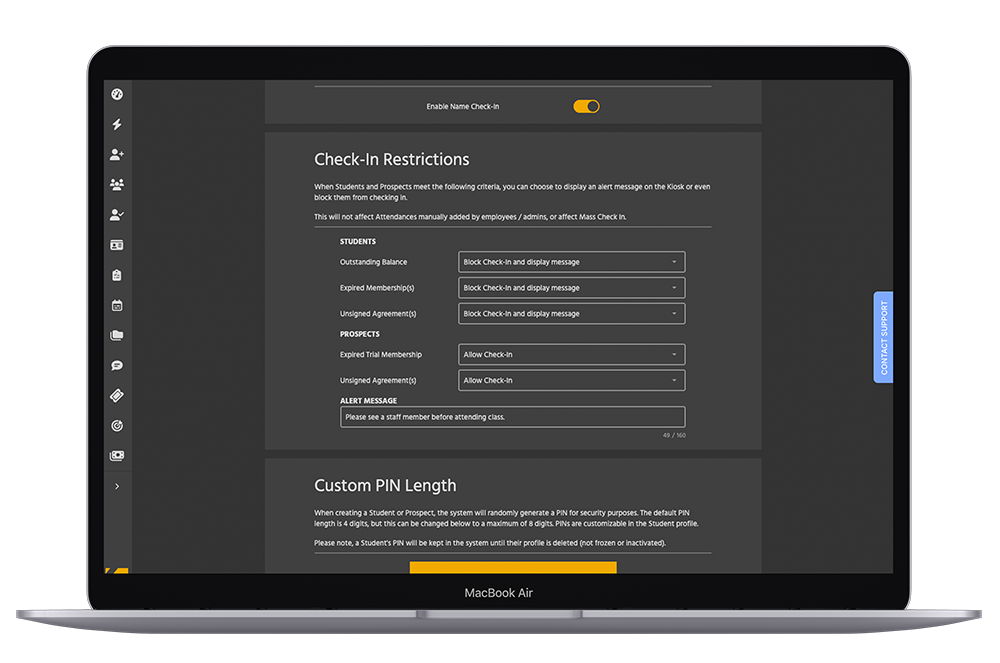
Task: Select the payment card icon in sidebar
Action: point(117,455)
